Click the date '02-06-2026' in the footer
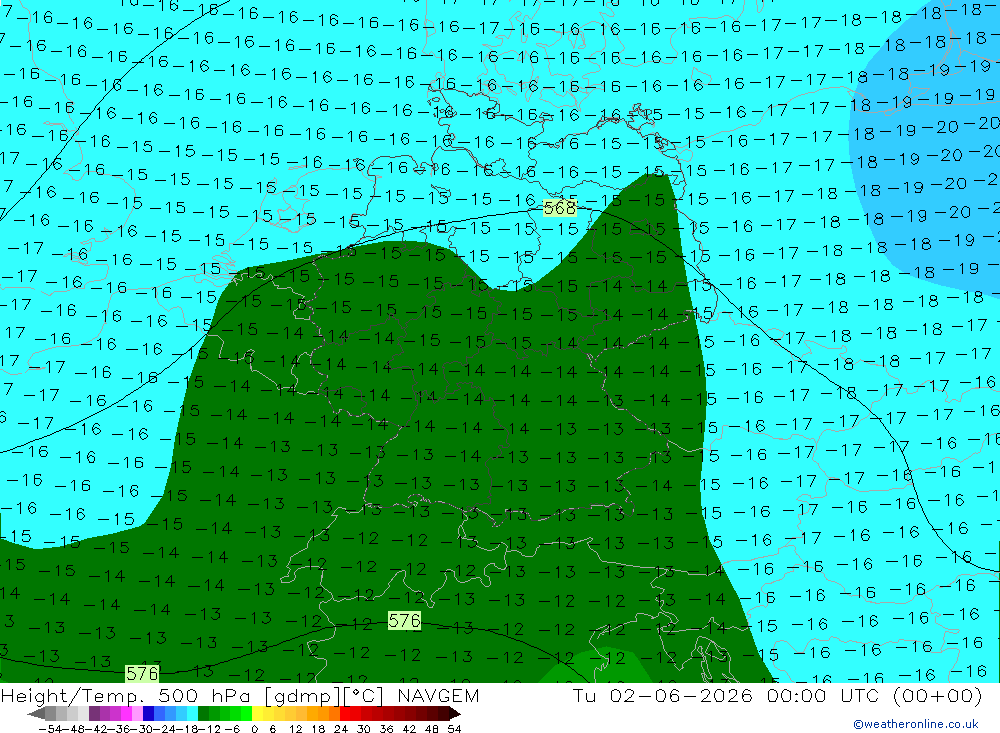 [x=681, y=695]
